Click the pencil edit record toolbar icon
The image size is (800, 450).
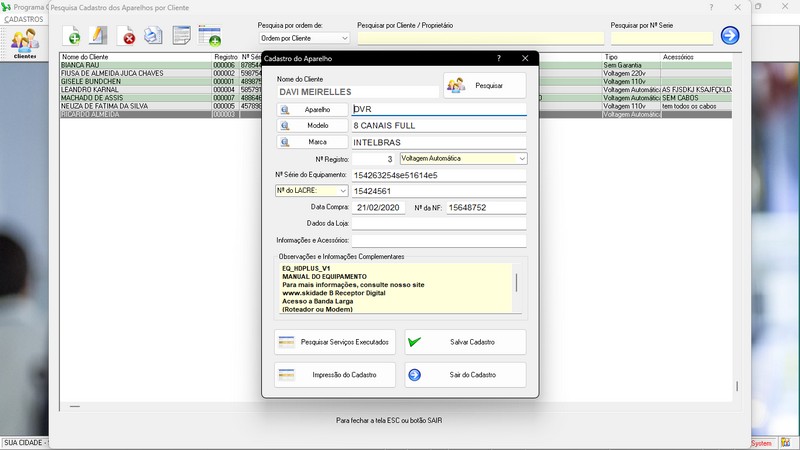98,37
